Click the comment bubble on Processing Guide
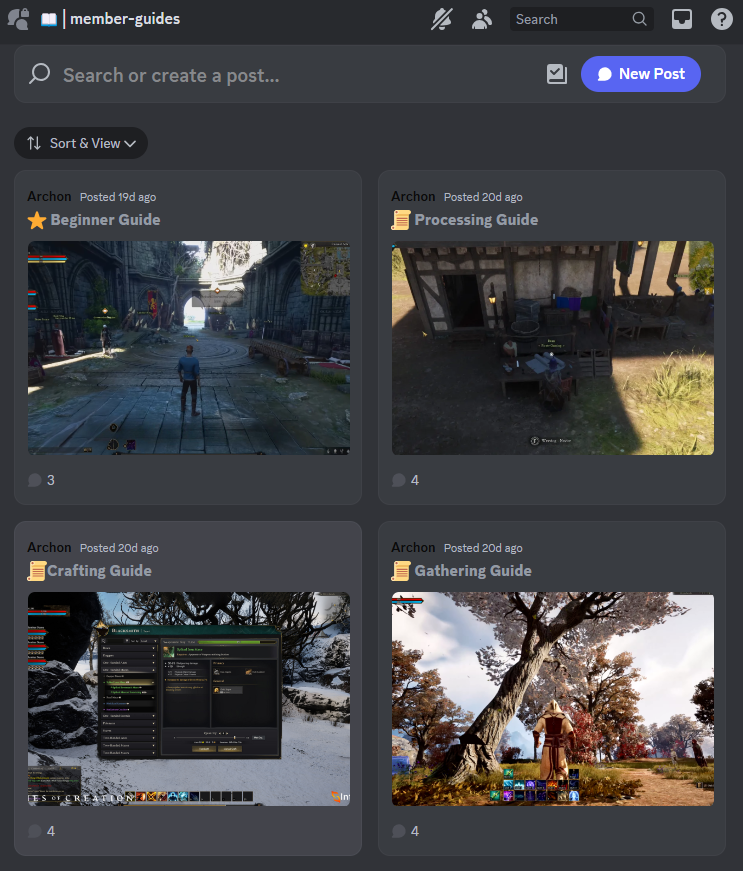The image size is (743, 871). [399, 480]
